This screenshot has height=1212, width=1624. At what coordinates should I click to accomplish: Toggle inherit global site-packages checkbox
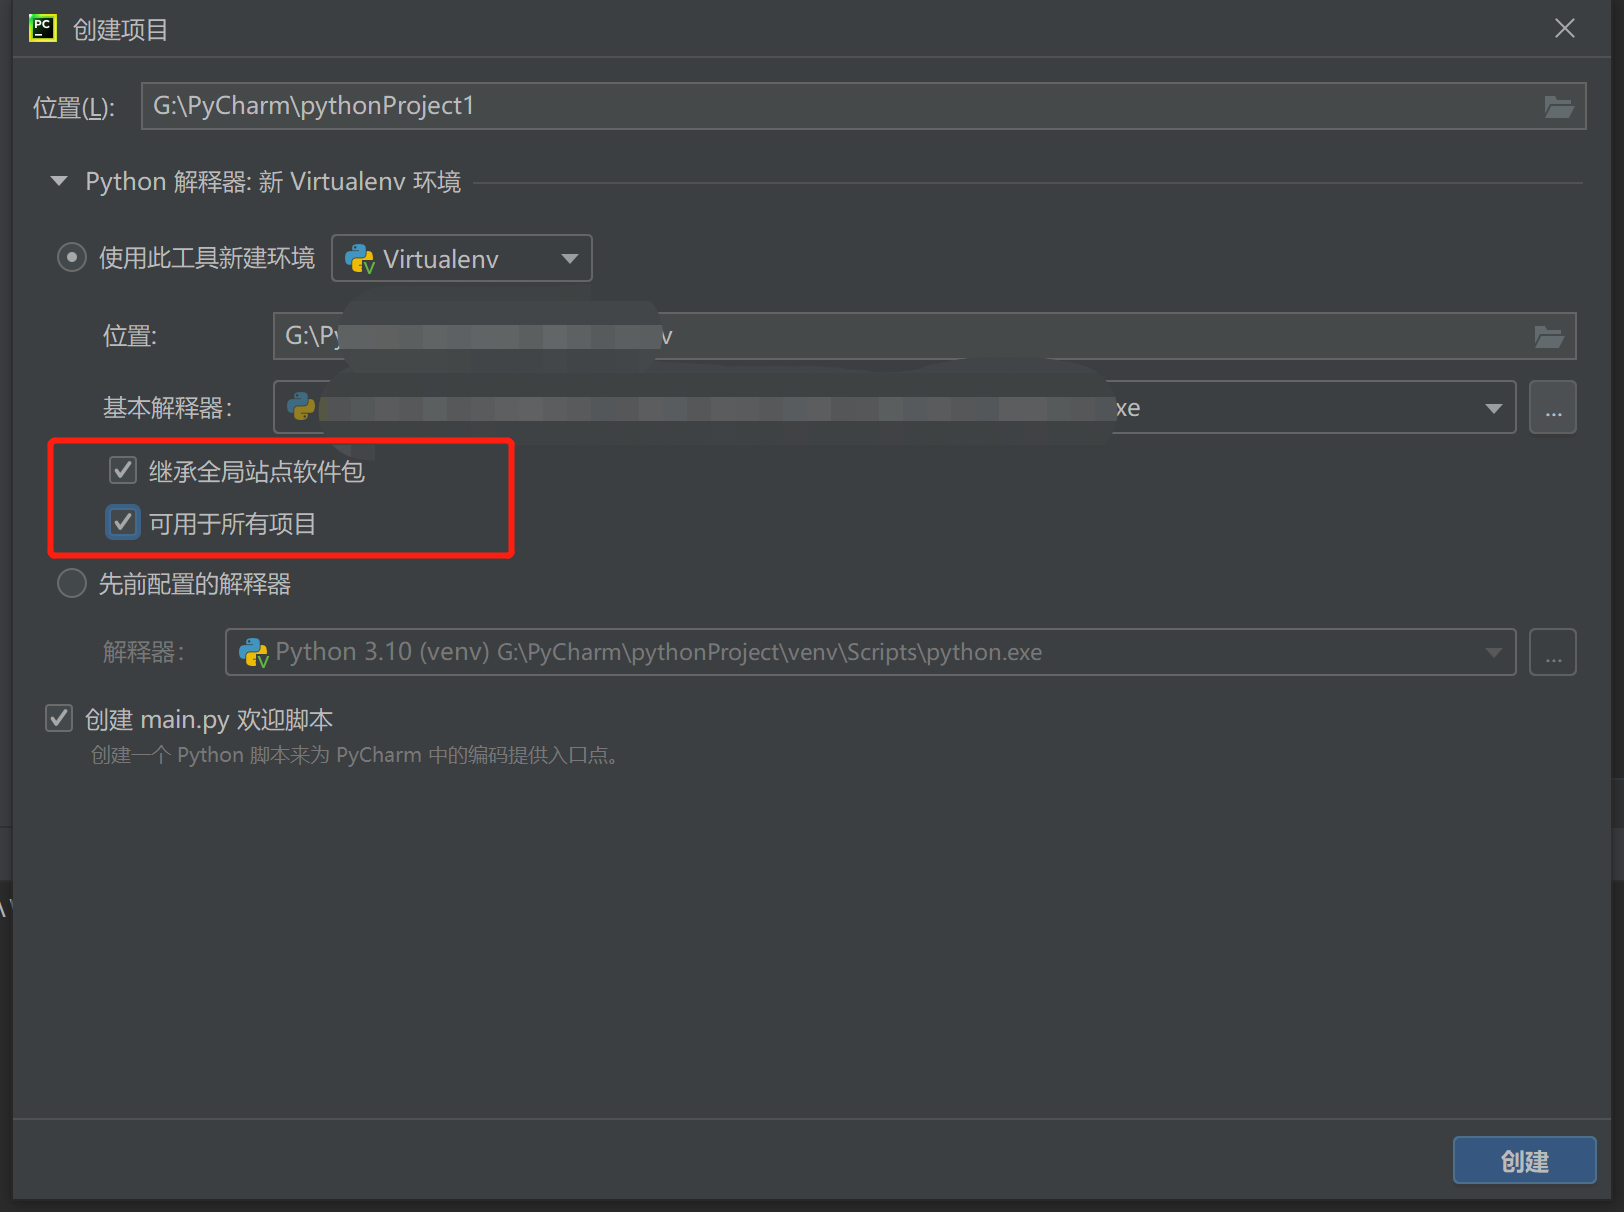click(122, 470)
